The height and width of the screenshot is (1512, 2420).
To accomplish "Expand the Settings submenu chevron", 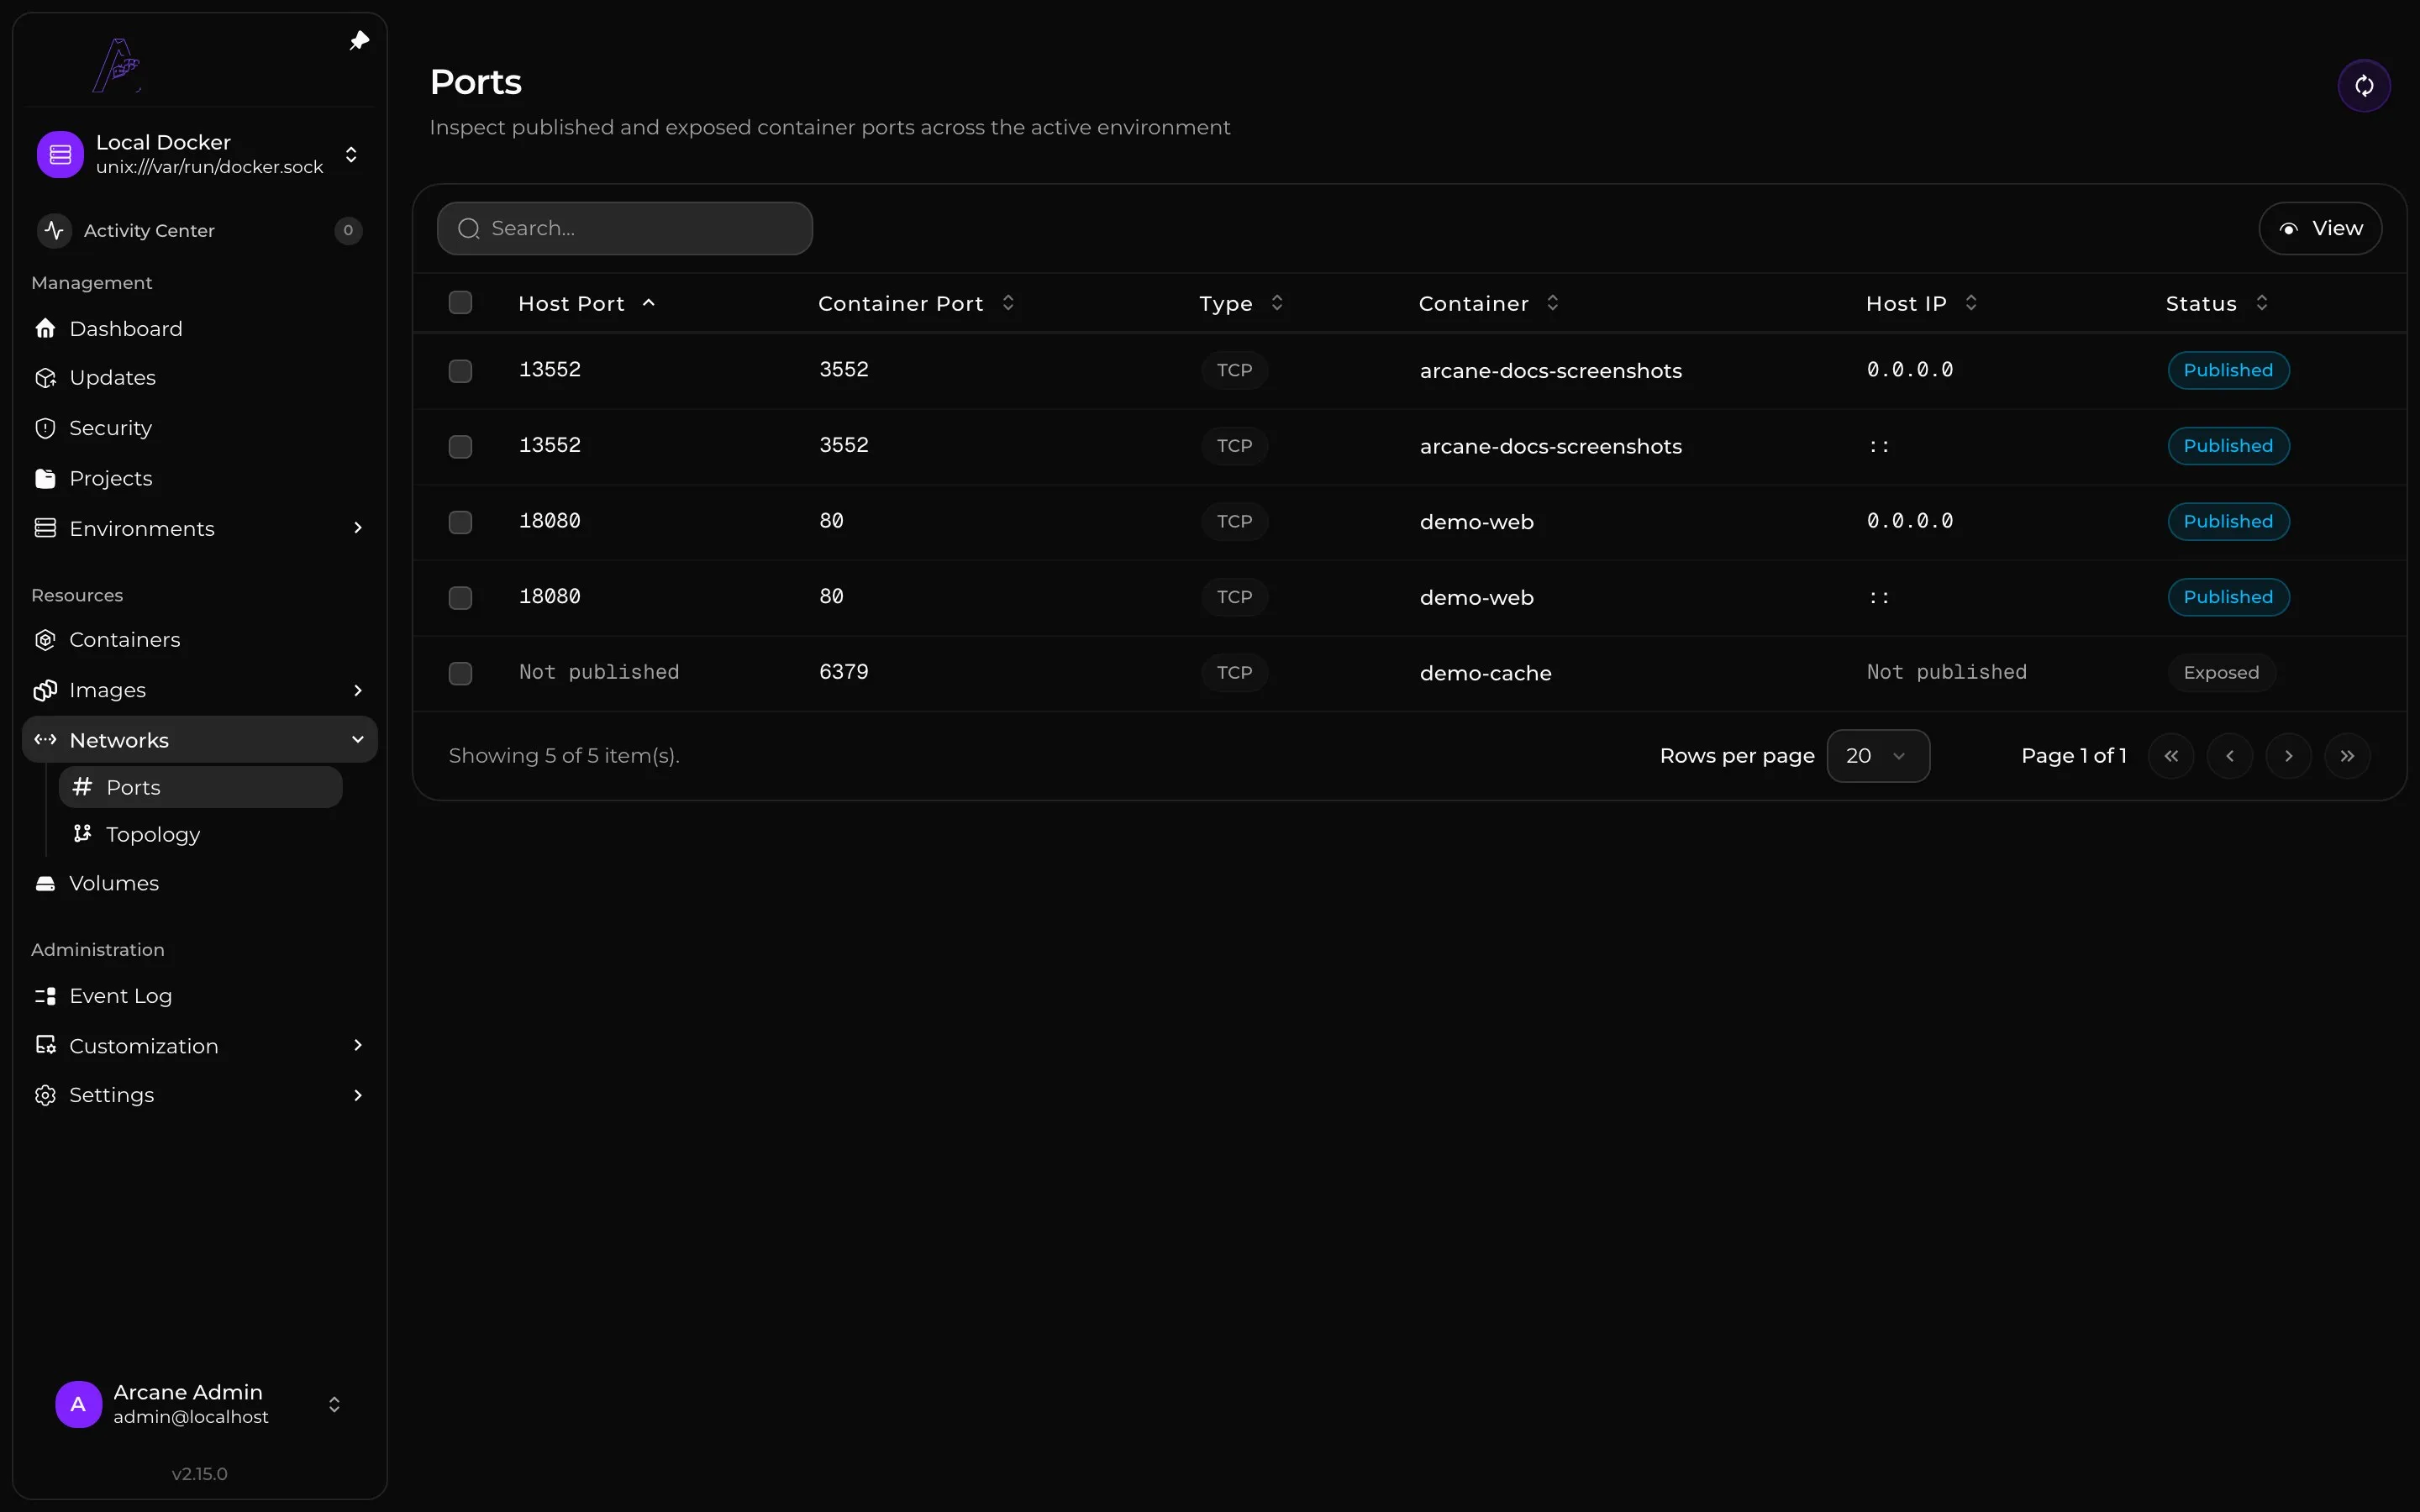I will [x=358, y=1095].
